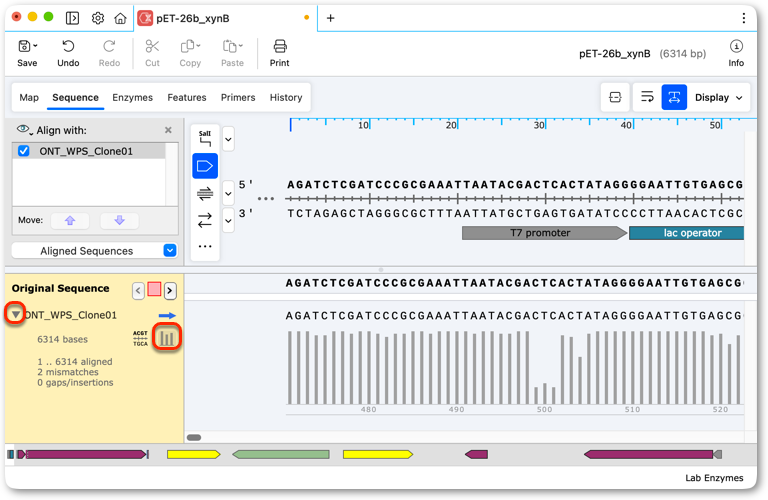Screen dimensions: 768x500
Task: Click the Lab Enzymes link
Action: coord(714,477)
